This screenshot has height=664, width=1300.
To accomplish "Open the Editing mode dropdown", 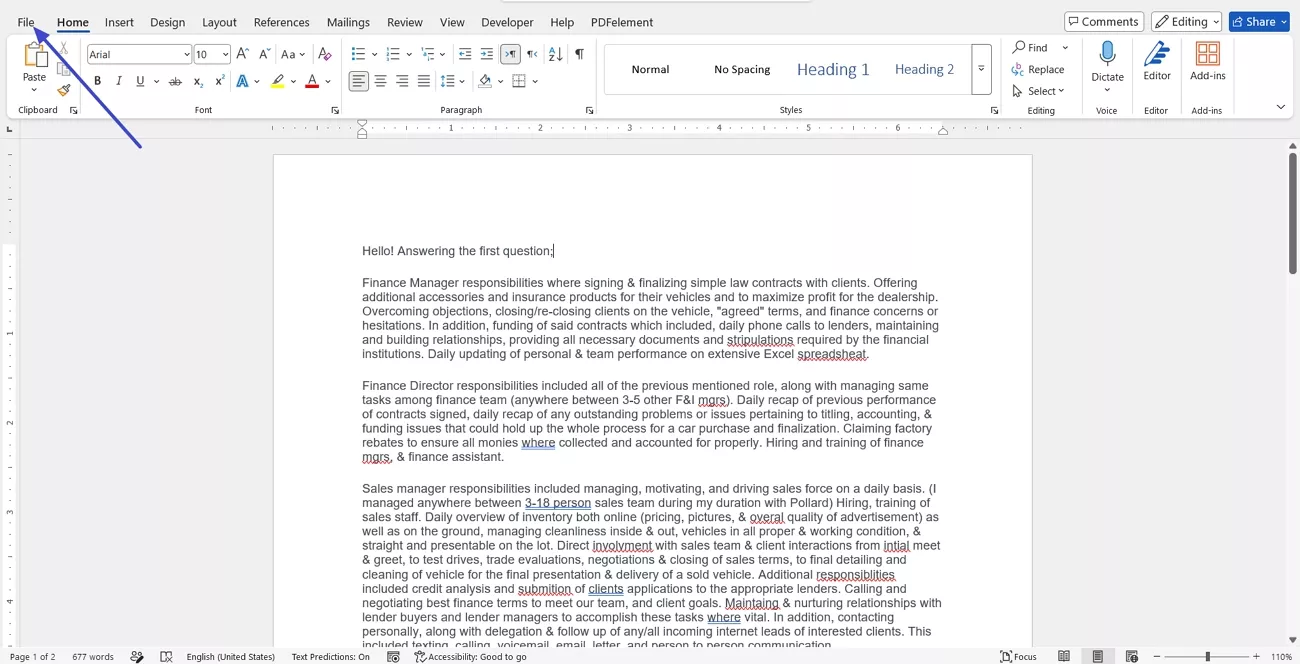I will (1186, 22).
